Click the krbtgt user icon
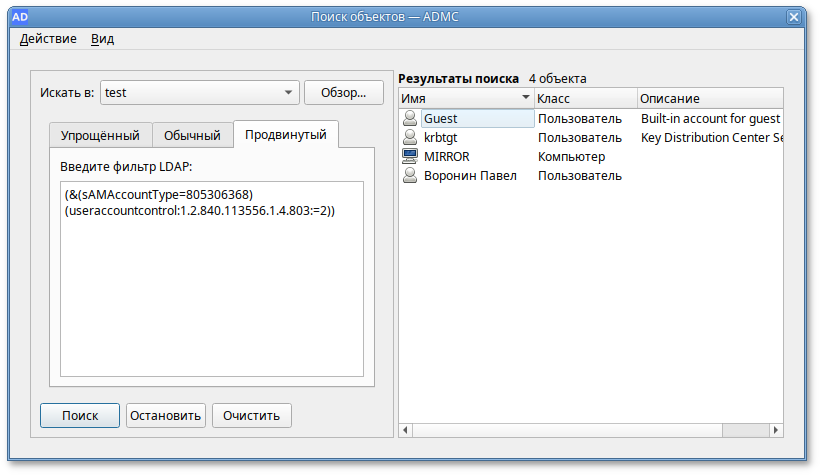This screenshot has height=475, width=820. tap(409, 137)
